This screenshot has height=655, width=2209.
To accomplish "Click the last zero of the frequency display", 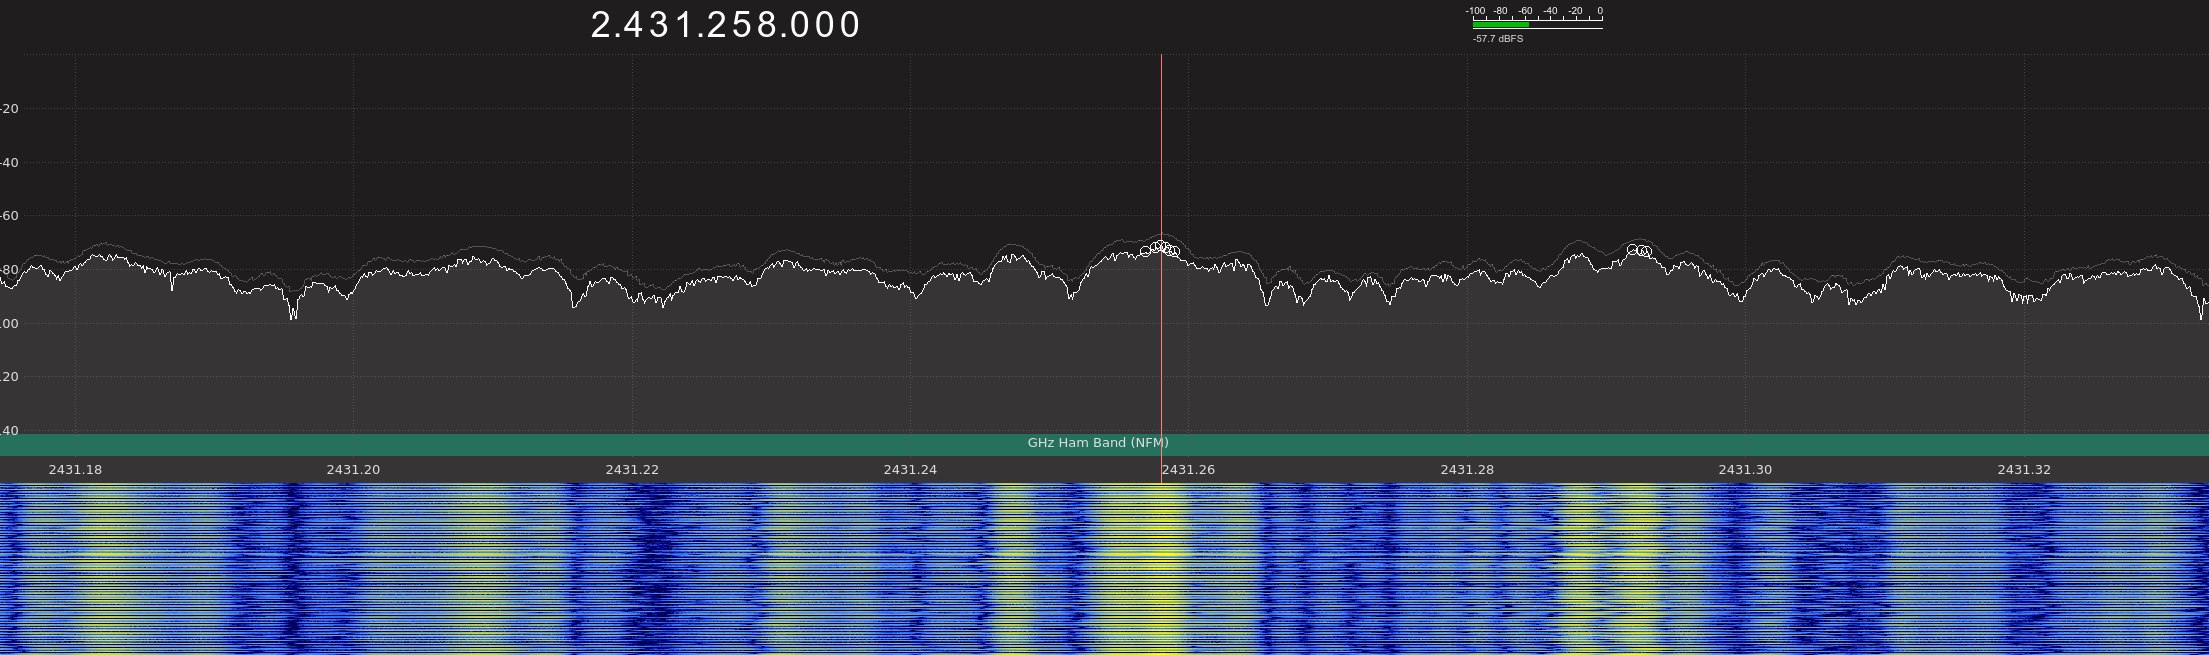I will coord(850,25).
